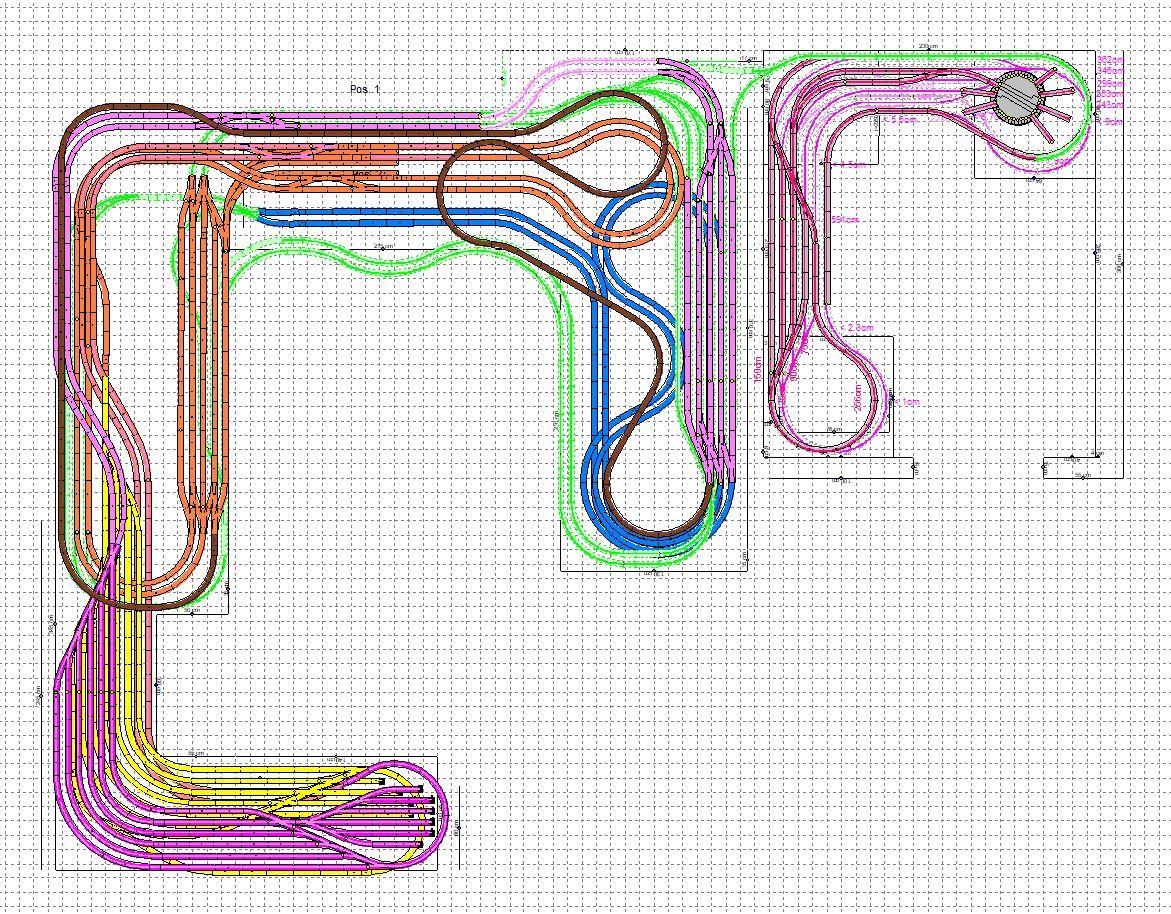This screenshot has height=914, width=1171.
Task: Click the "243cm" label near the turntable
Action: (x=1110, y=103)
